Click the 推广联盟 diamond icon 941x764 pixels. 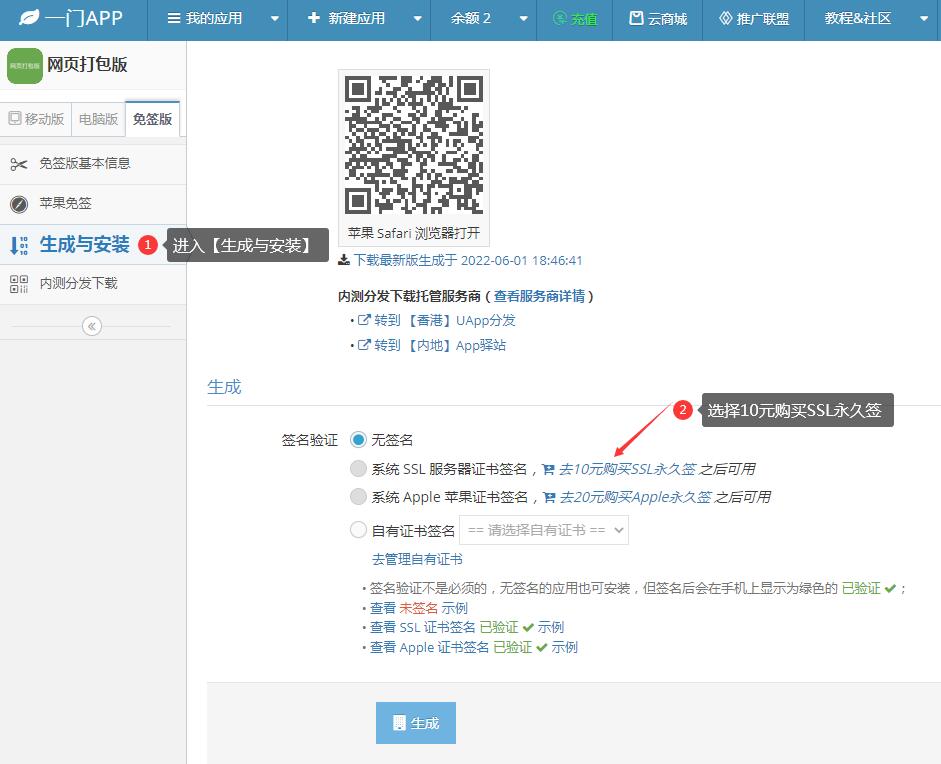pos(726,18)
